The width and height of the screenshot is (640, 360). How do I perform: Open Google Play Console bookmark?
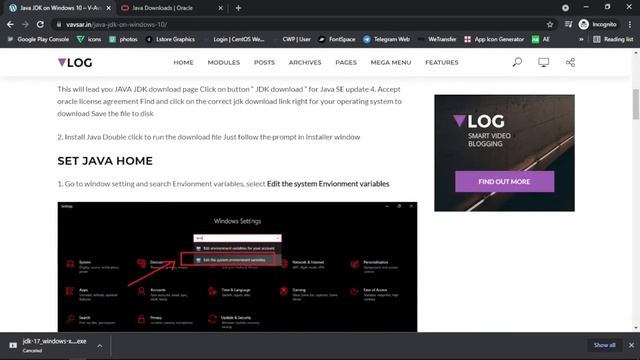click(38, 39)
